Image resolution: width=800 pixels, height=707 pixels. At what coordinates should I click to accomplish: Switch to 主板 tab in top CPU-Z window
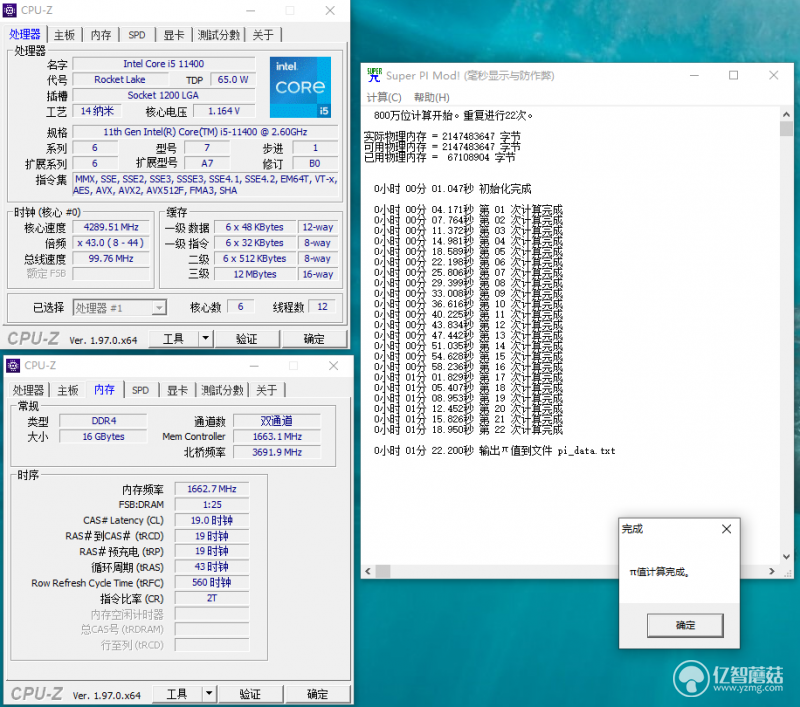(65, 35)
